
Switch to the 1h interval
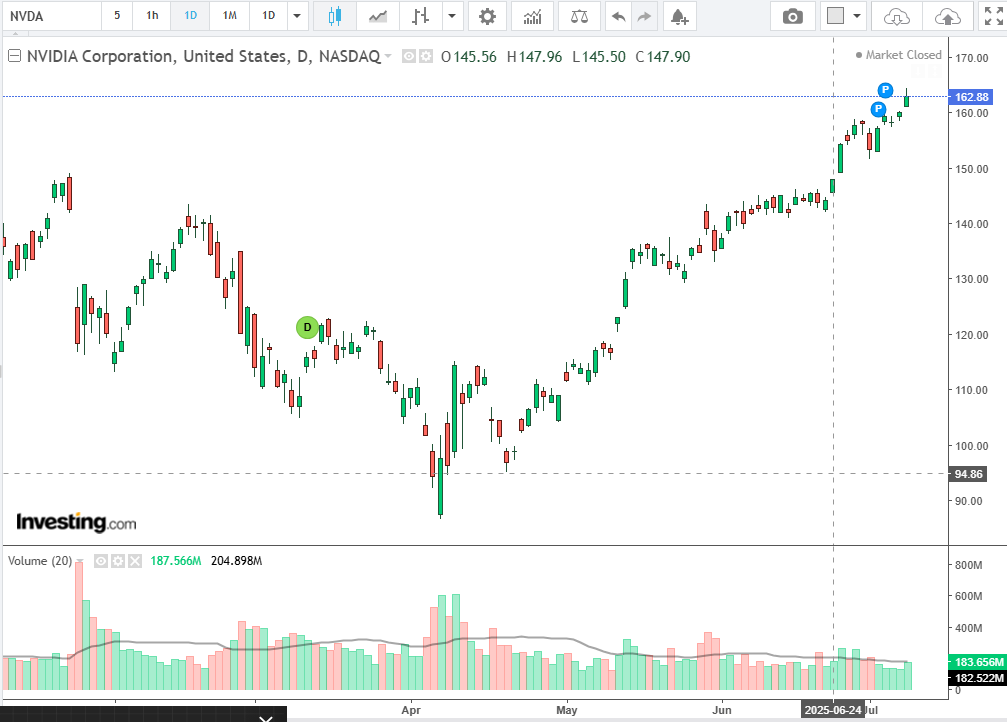coord(152,16)
